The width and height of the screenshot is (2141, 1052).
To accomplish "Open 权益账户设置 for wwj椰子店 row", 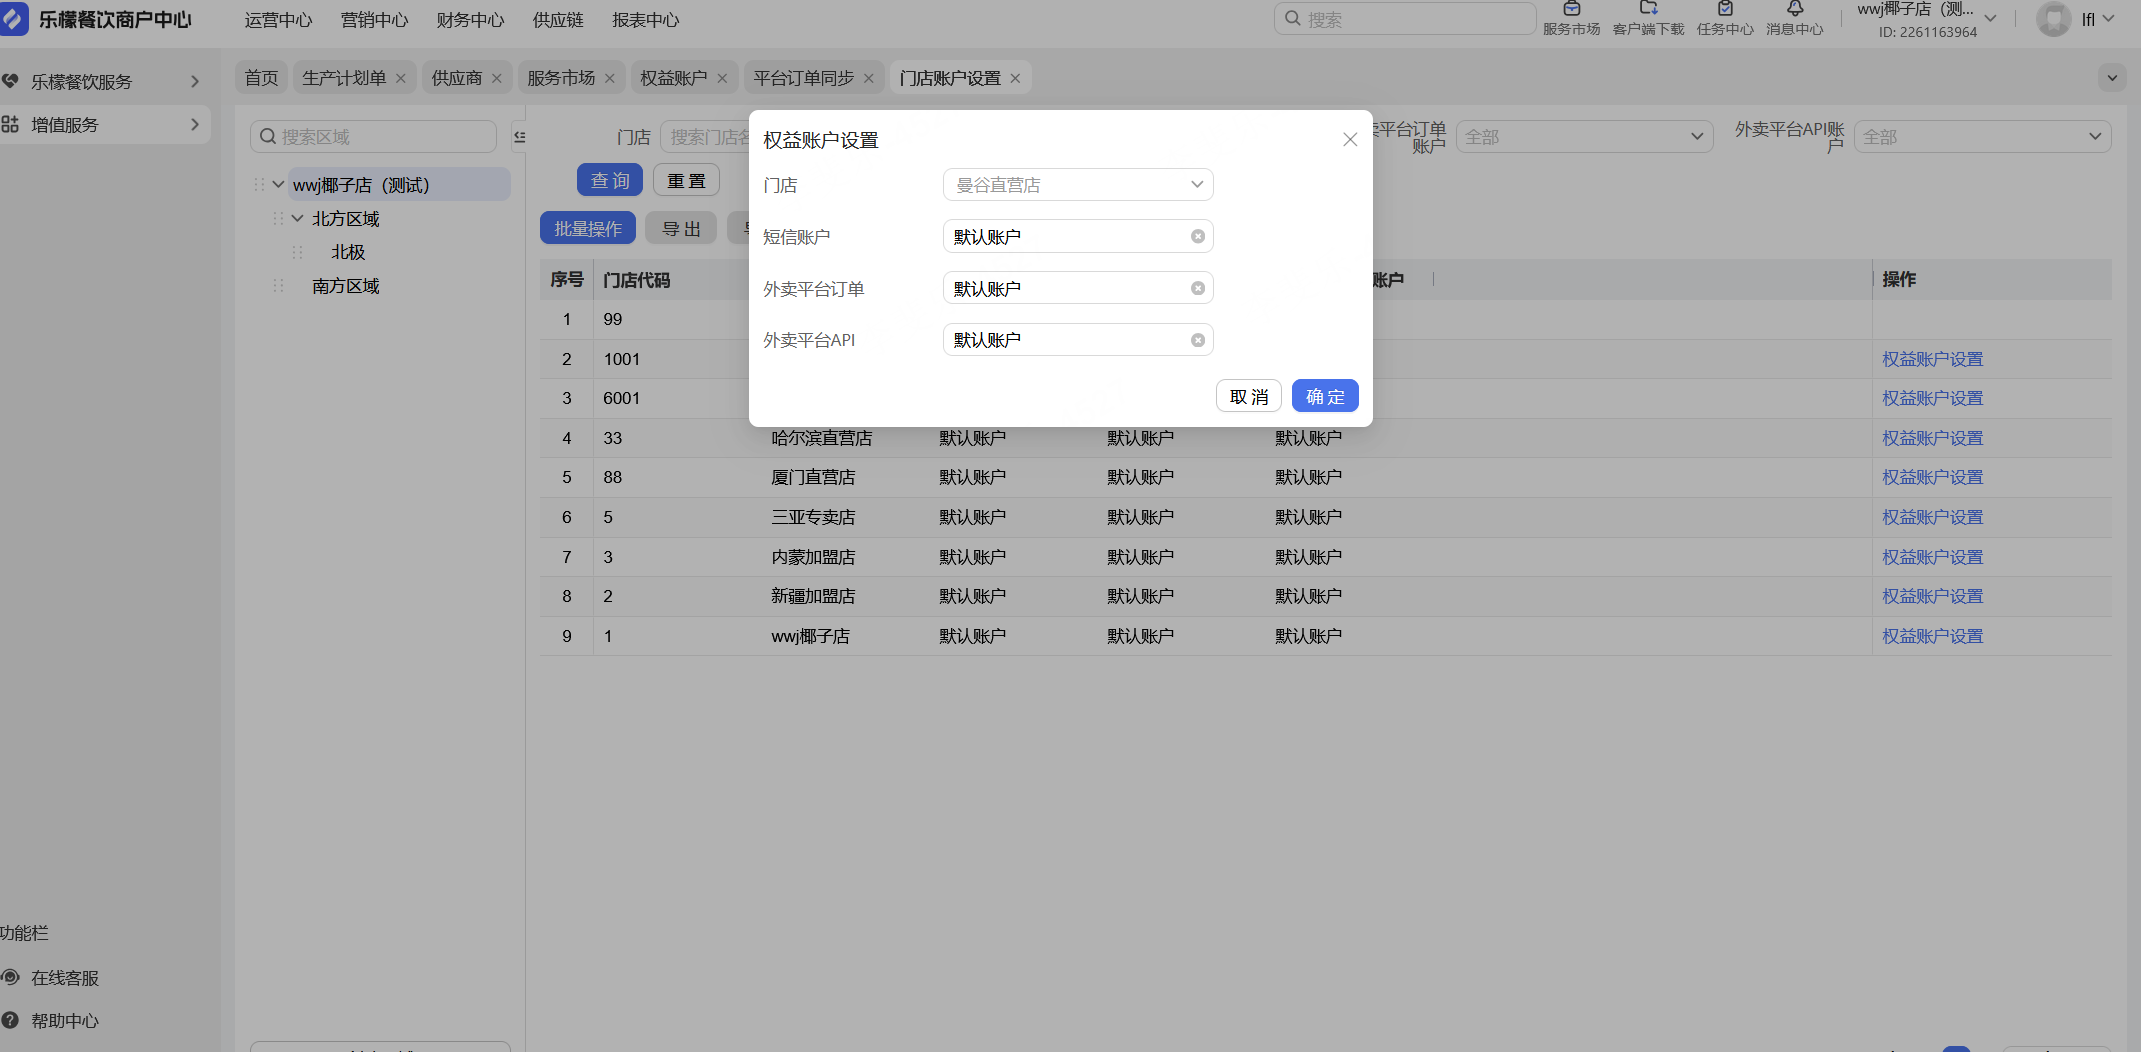I will (1932, 636).
